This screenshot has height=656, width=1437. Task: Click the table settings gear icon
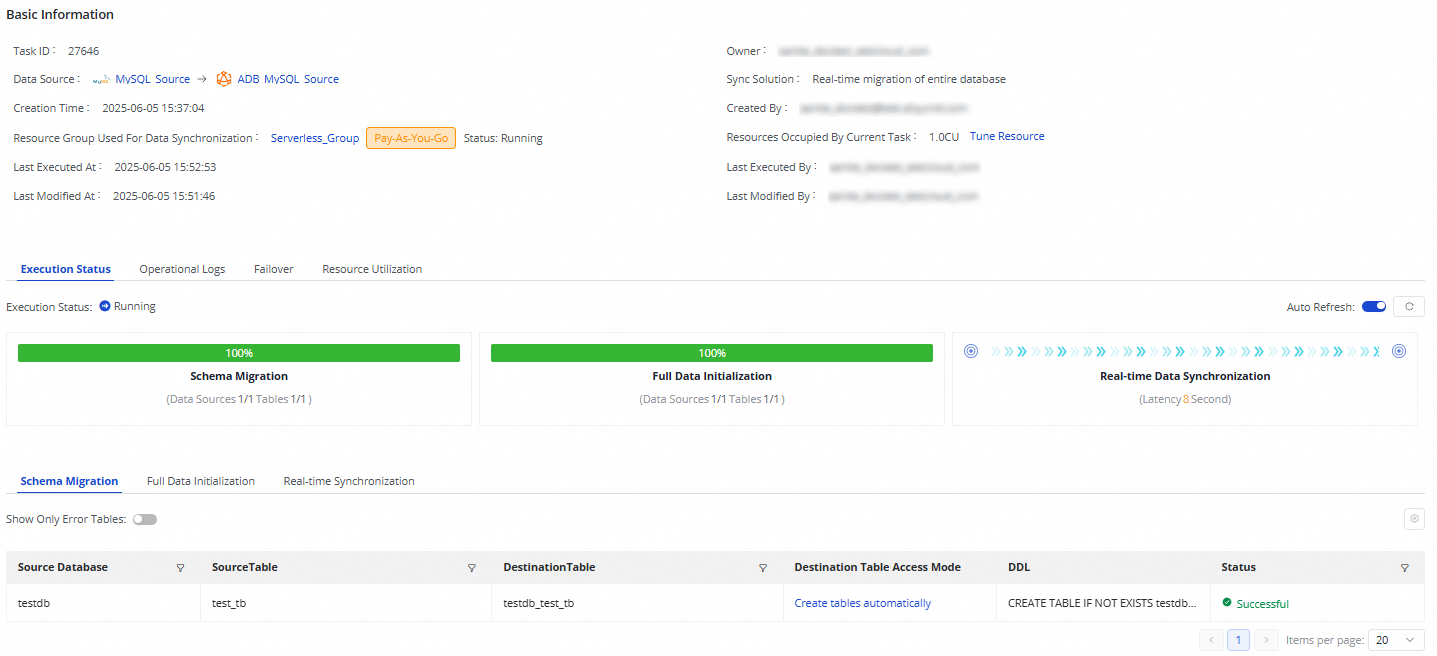tap(1414, 518)
